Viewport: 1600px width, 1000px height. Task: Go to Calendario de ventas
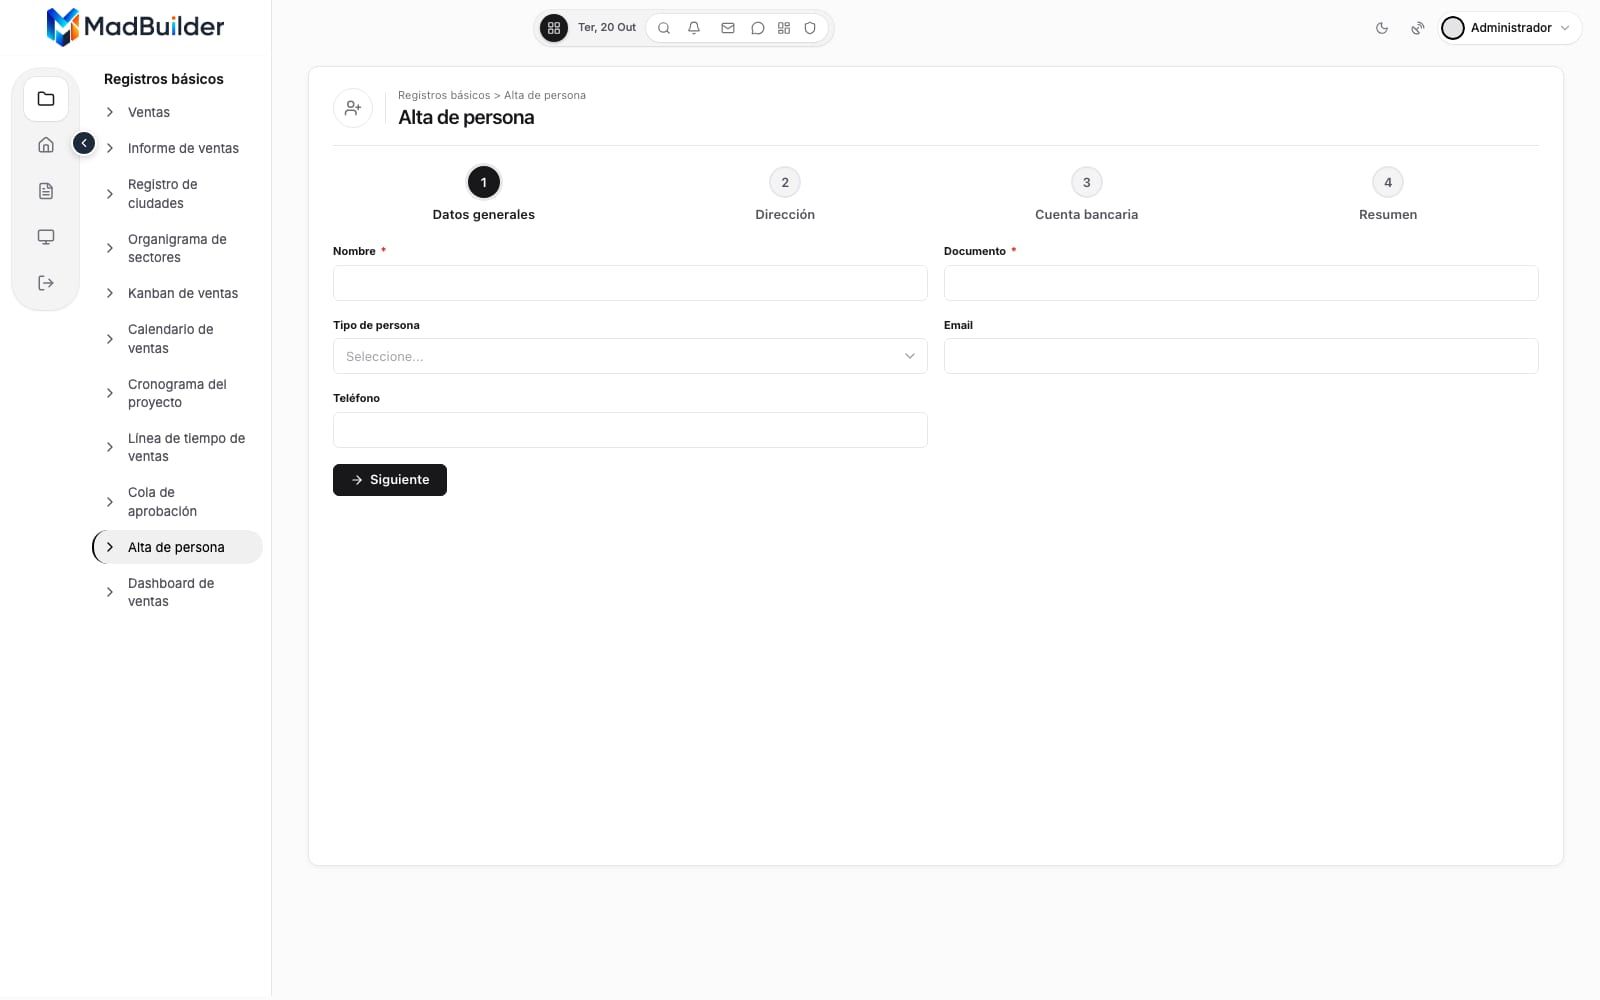tap(178, 339)
